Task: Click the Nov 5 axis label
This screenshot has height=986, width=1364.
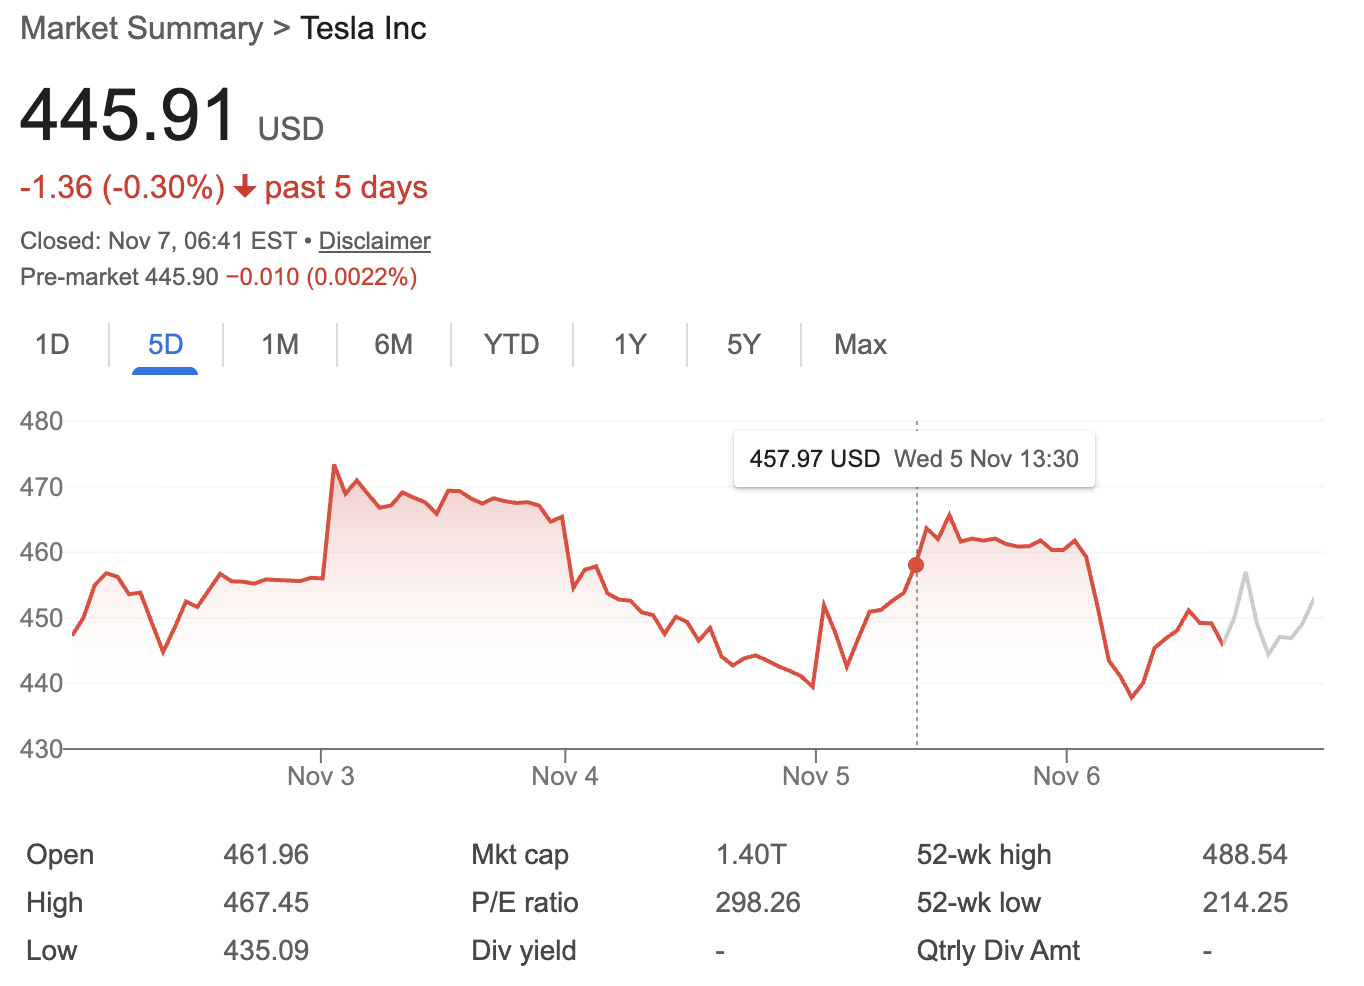Action: [x=816, y=775]
